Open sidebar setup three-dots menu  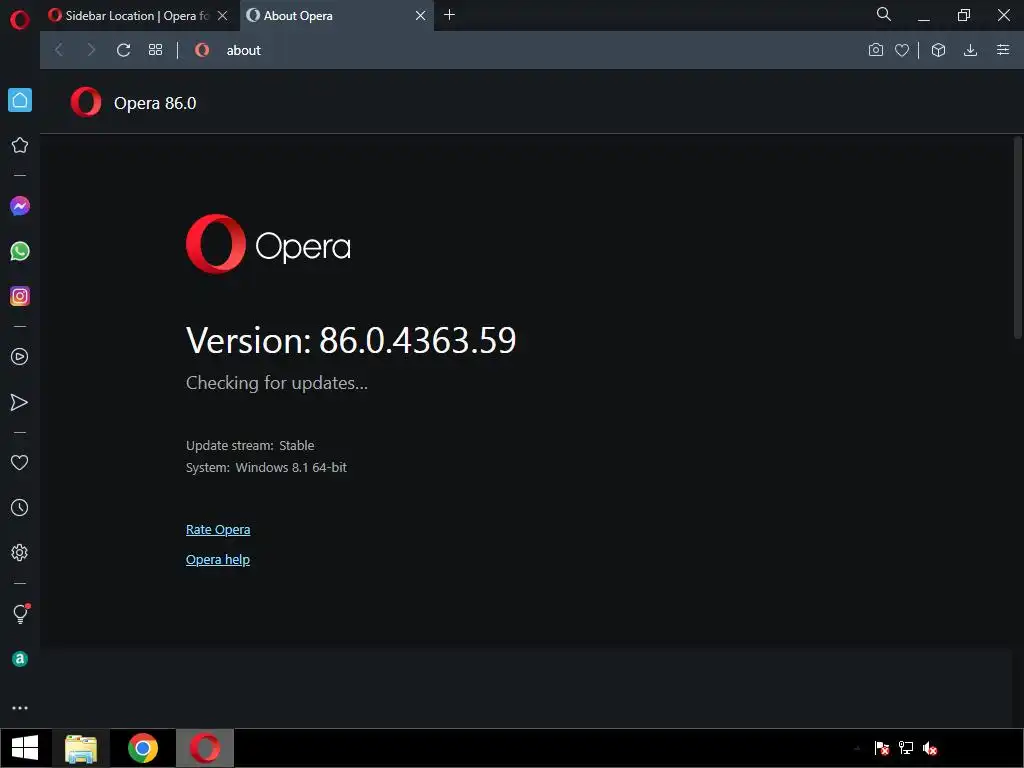pos(20,708)
